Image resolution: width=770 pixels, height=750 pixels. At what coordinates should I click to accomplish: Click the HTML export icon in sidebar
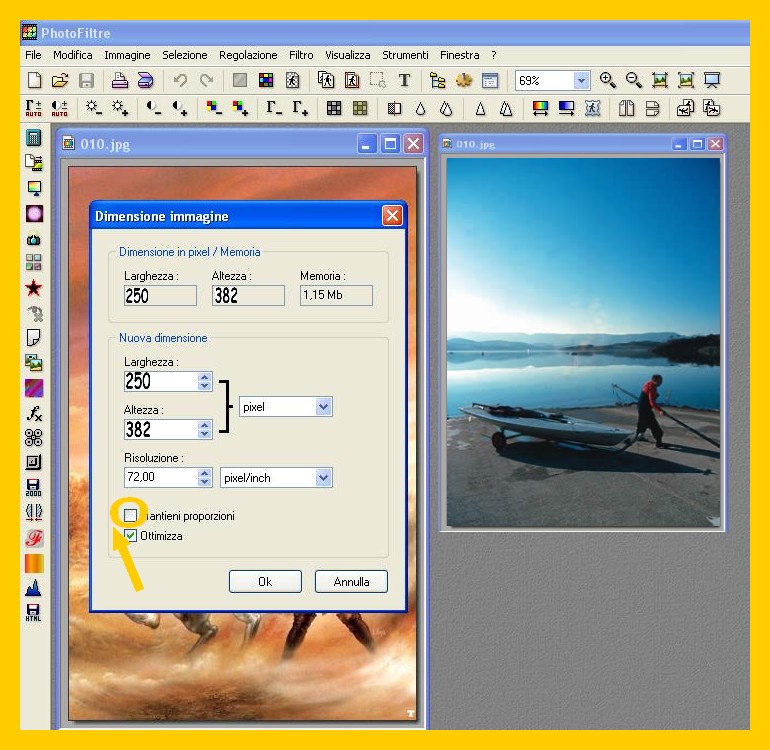[x=34, y=613]
